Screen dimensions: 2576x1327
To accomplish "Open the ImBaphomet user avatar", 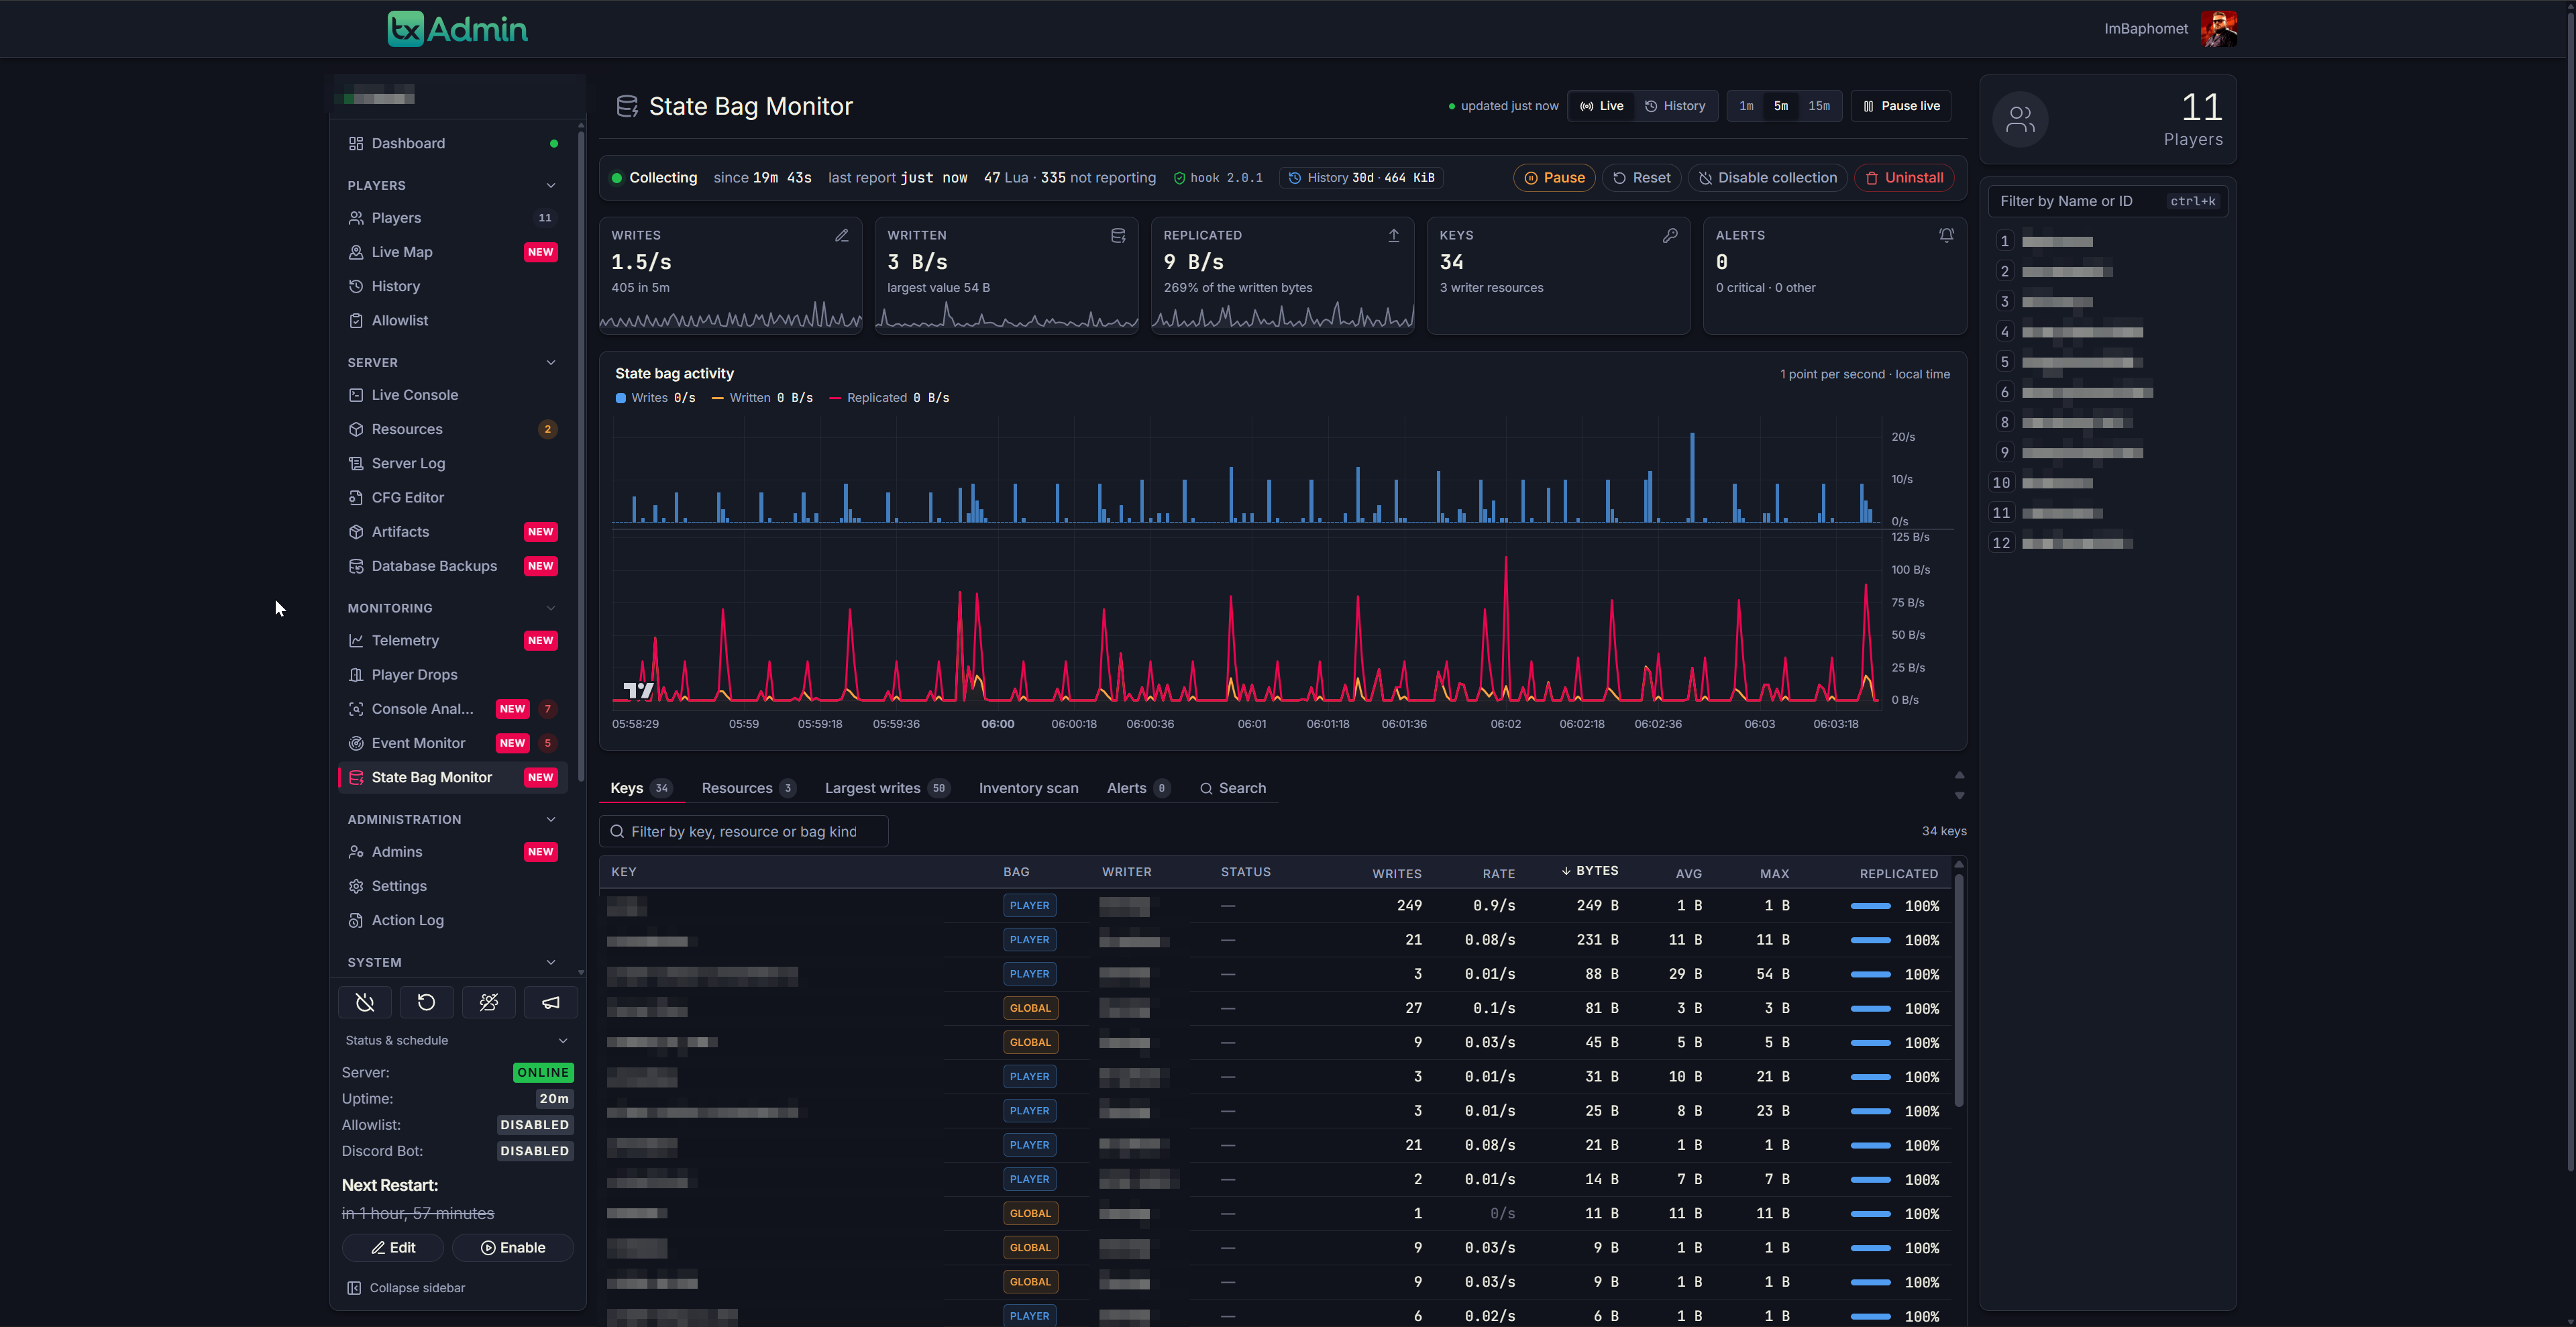I will (2218, 29).
